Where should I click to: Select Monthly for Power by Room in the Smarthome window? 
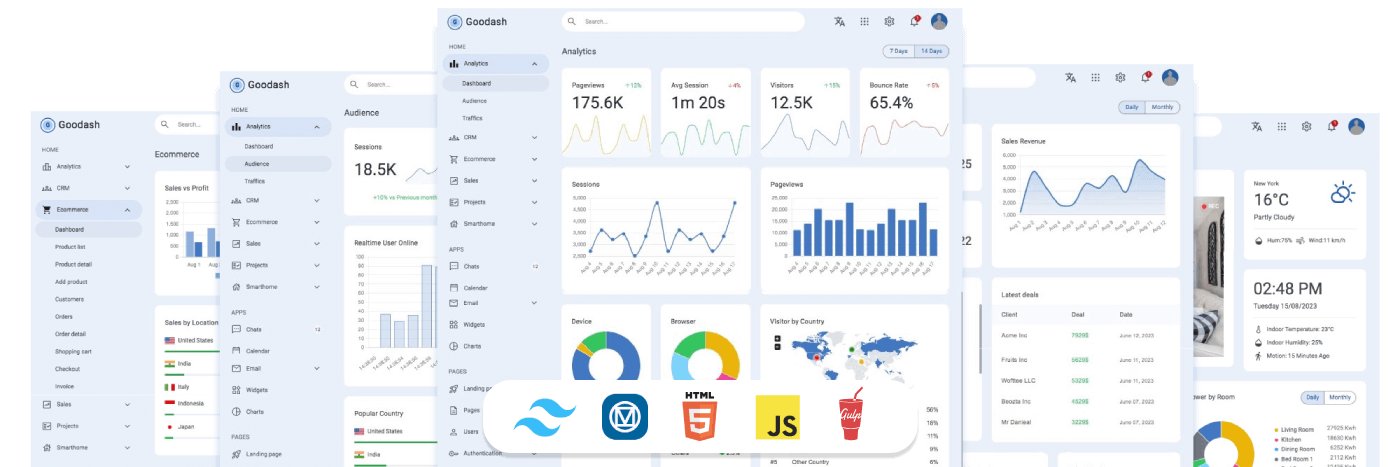1341,397
